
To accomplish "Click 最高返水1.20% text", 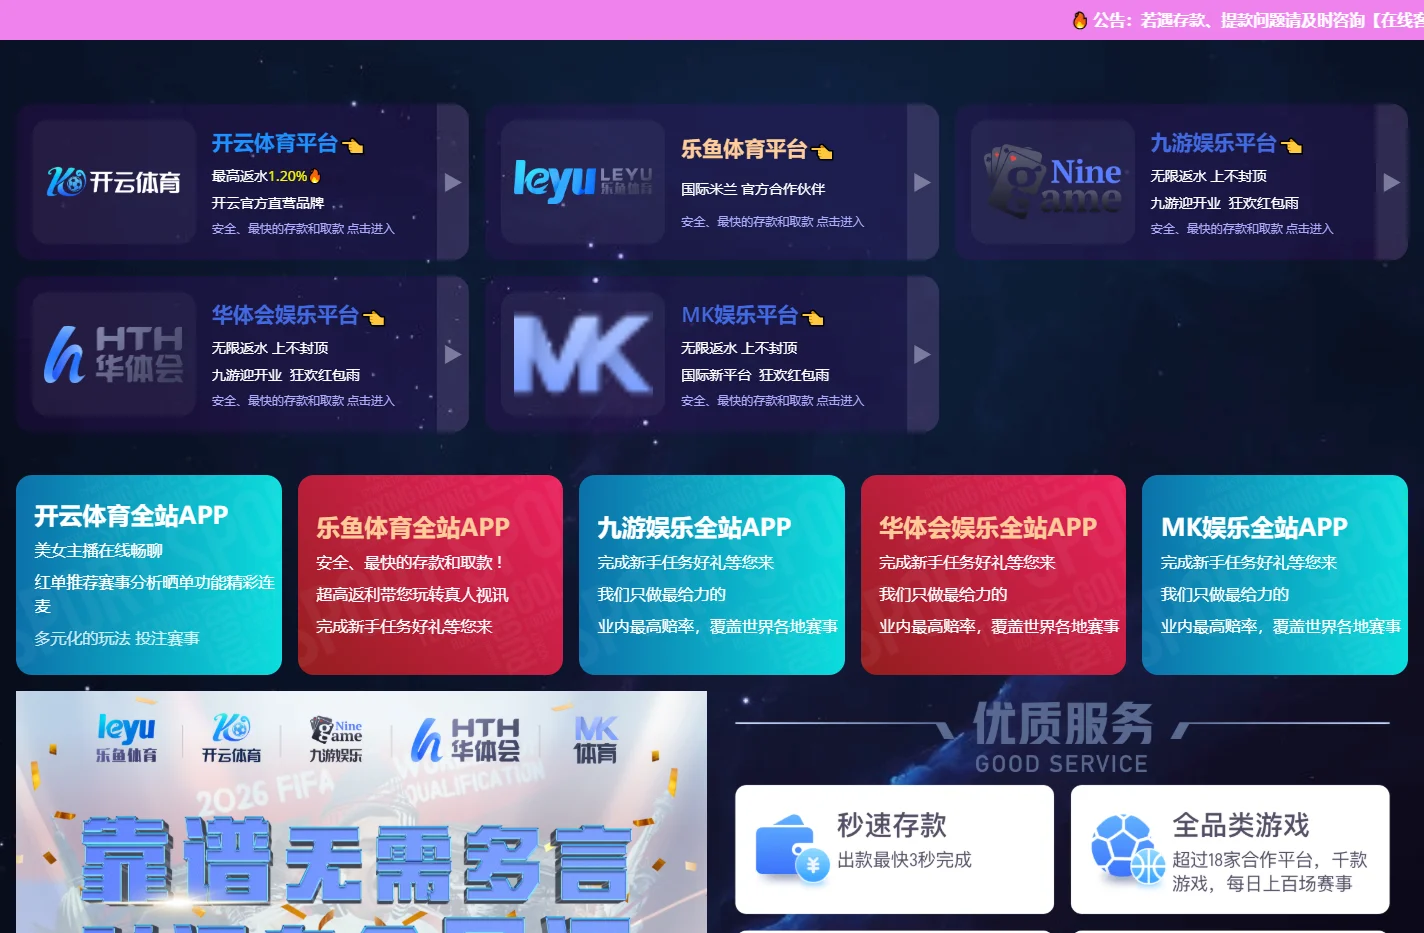I will (259, 176).
